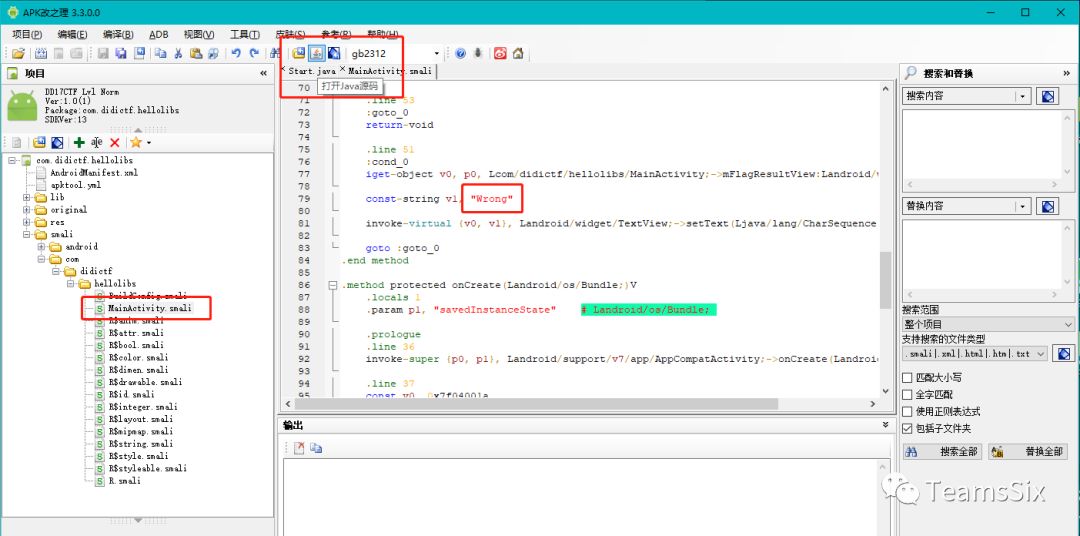Collapse the project panel with « arrows
This screenshot has height=536, width=1080.
point(263,73)
